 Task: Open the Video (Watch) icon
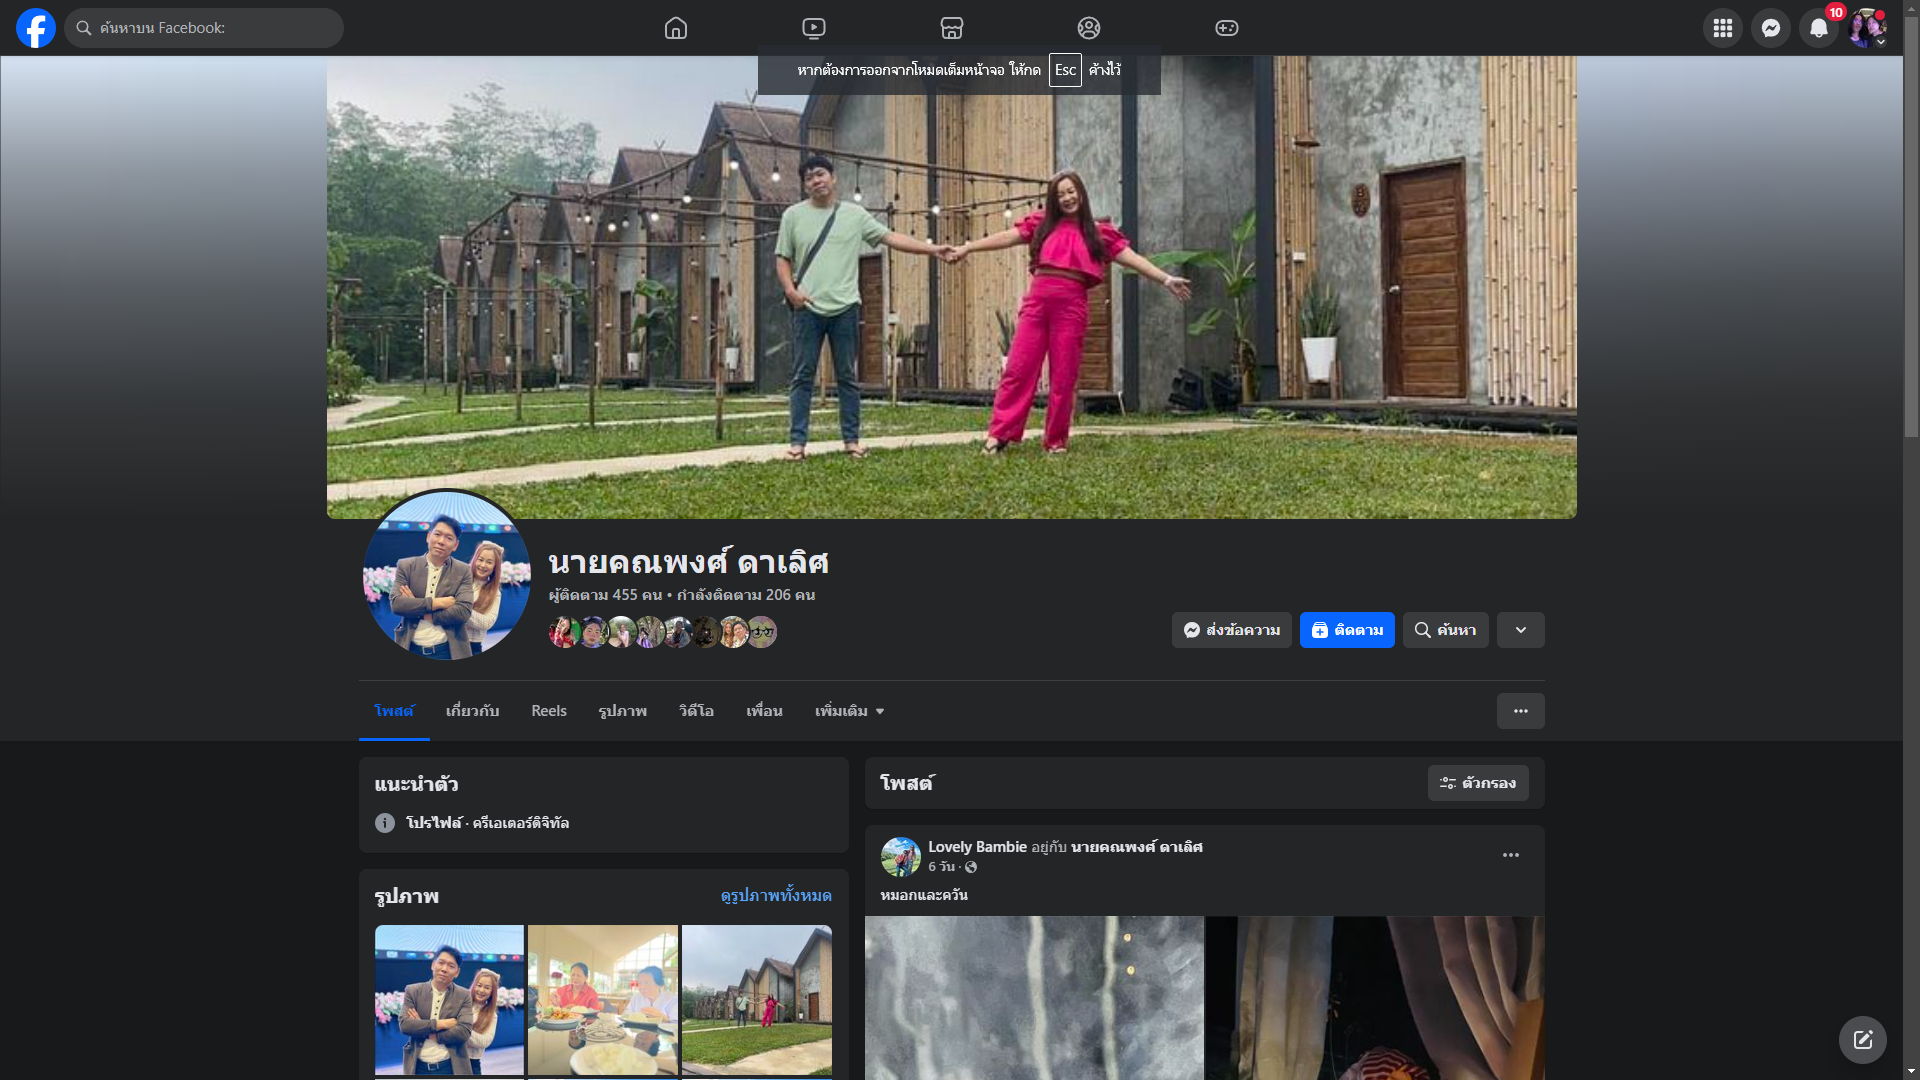[x=814, y=28]
